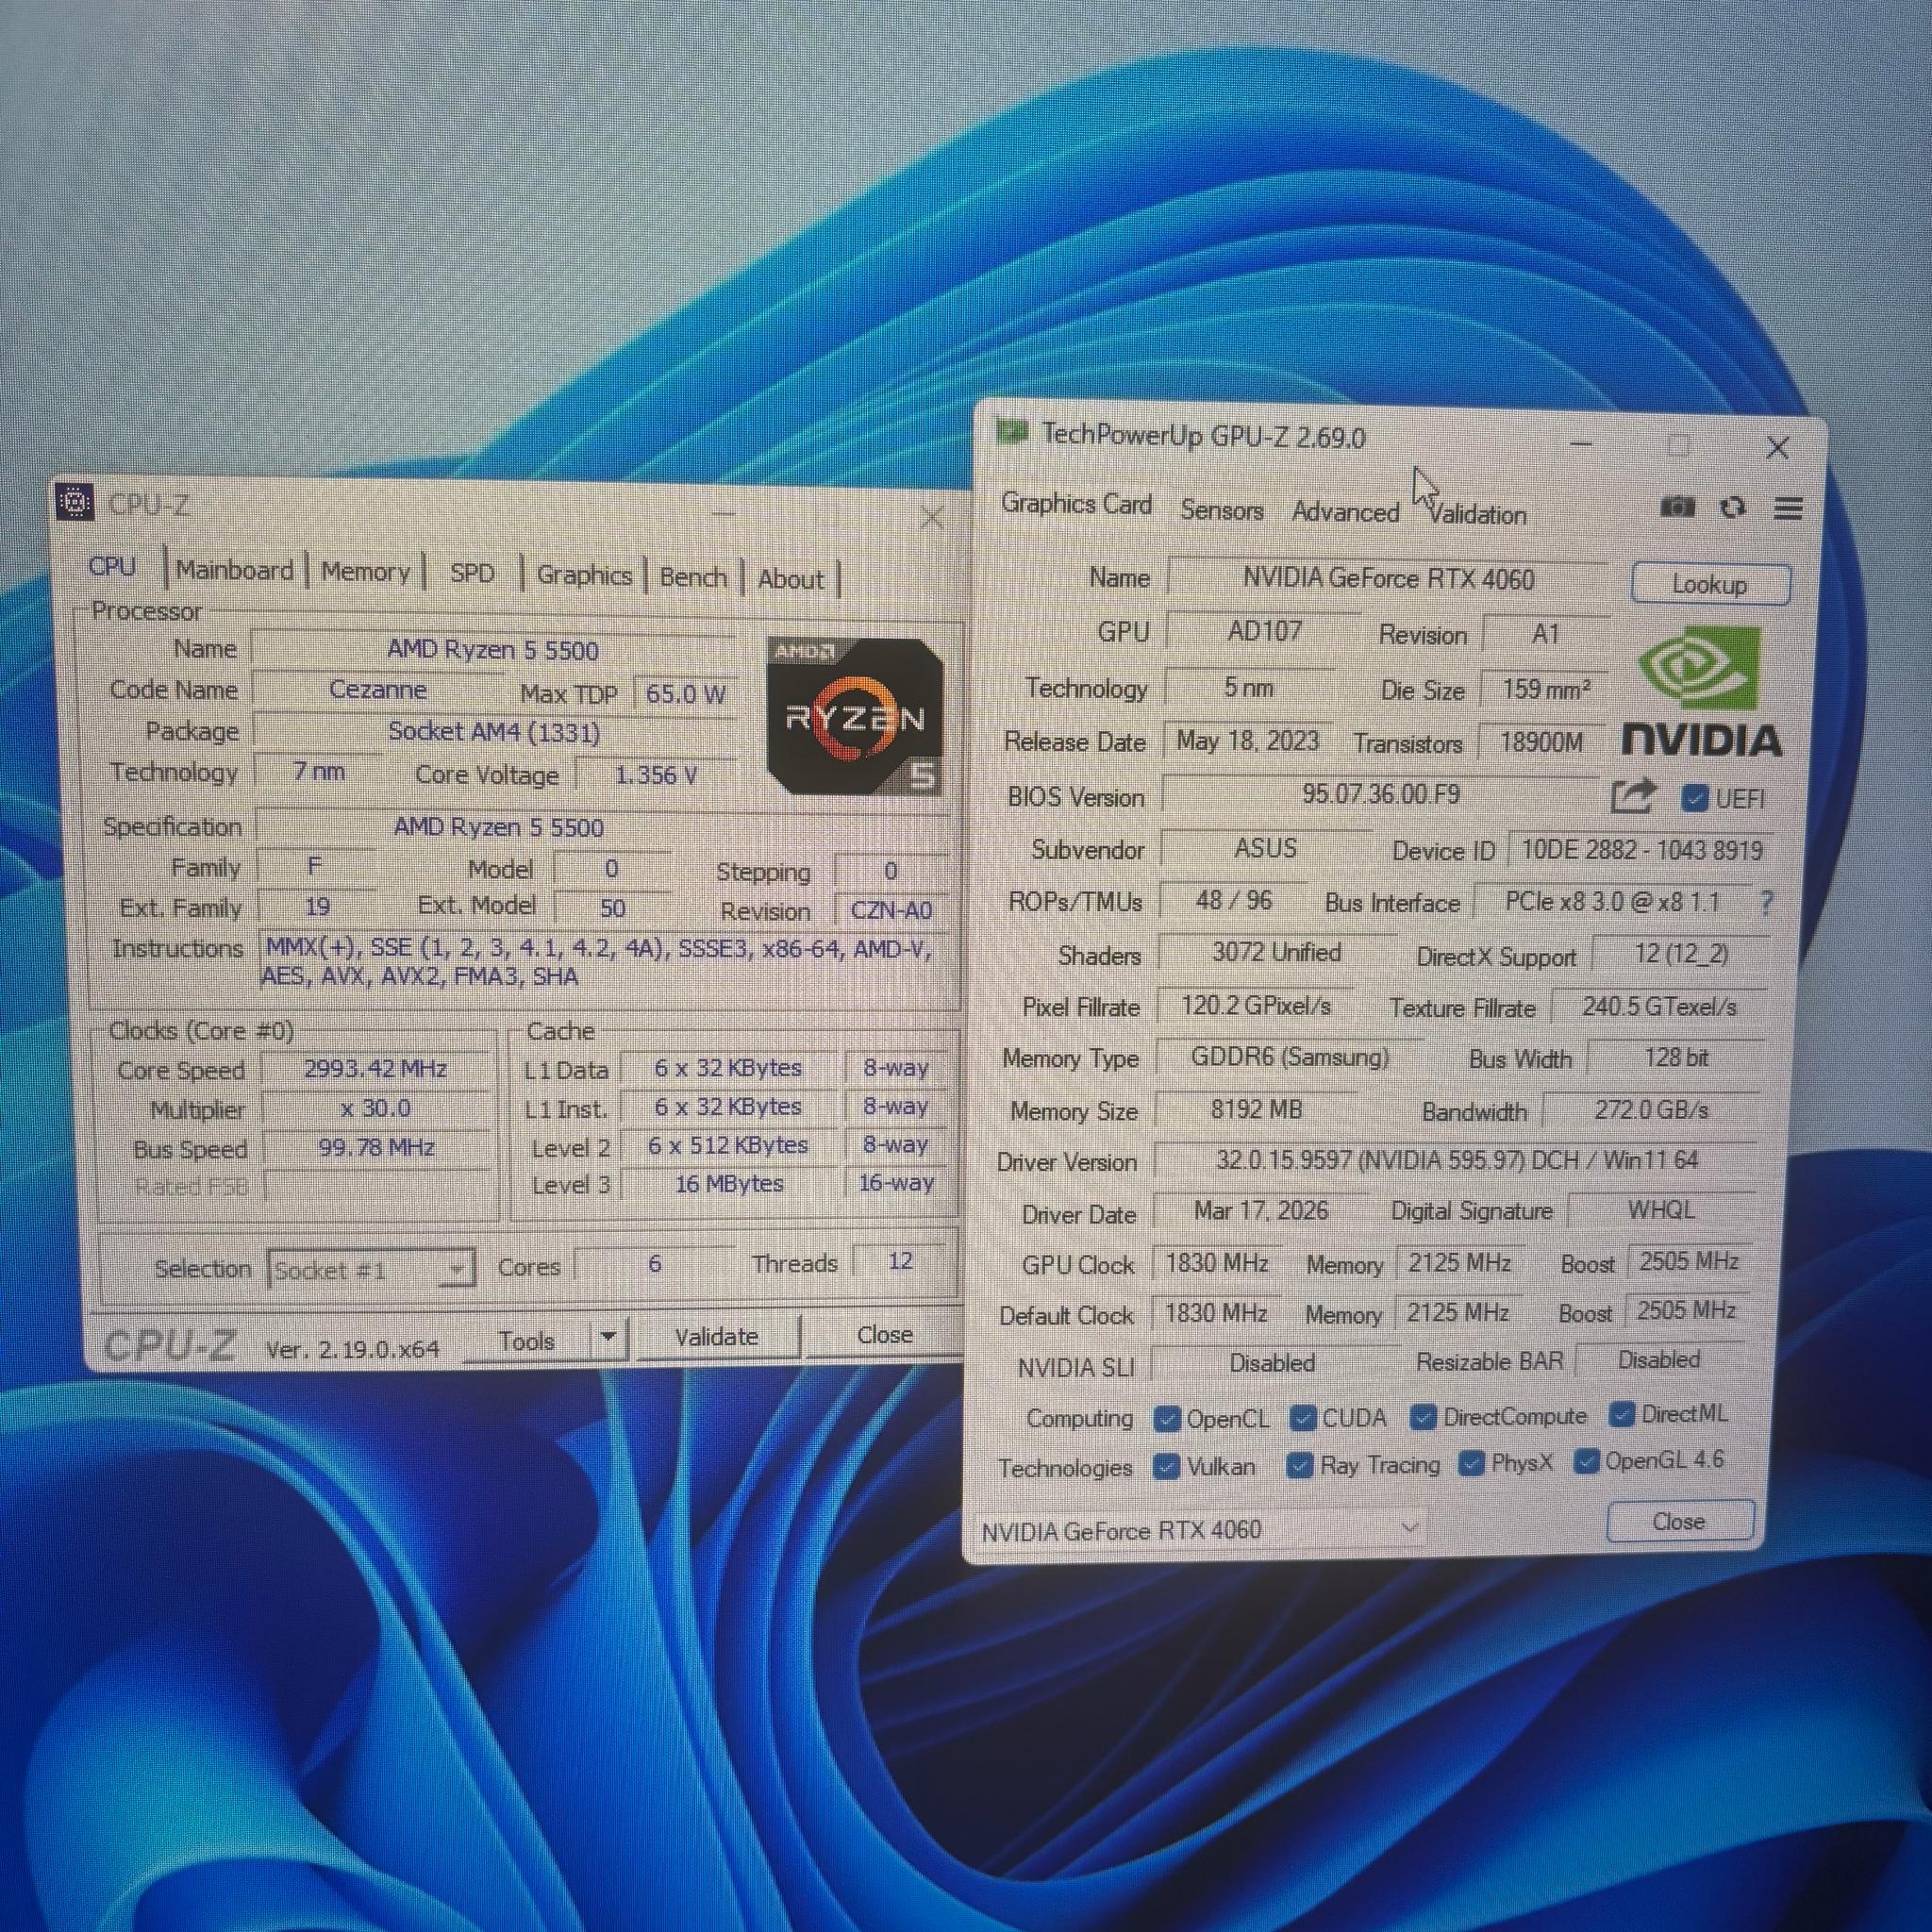Toggle the CUDA checkbox
This screenshot has width=1932, height=1932.
(1302, 1417)
